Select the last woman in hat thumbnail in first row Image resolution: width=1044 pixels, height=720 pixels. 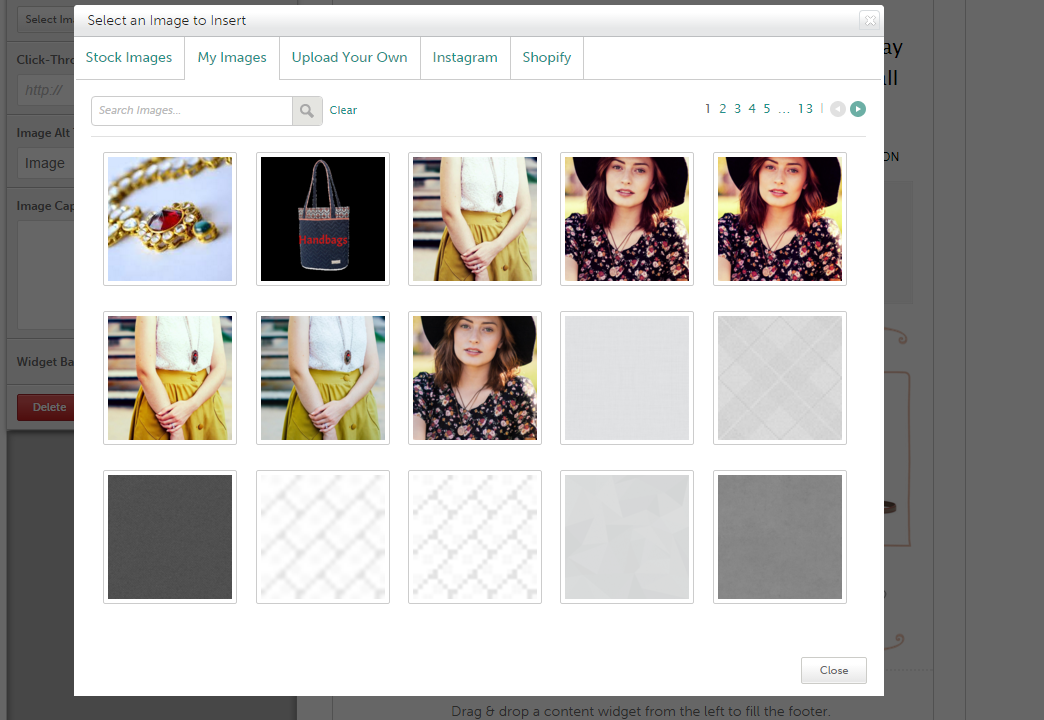780,219
